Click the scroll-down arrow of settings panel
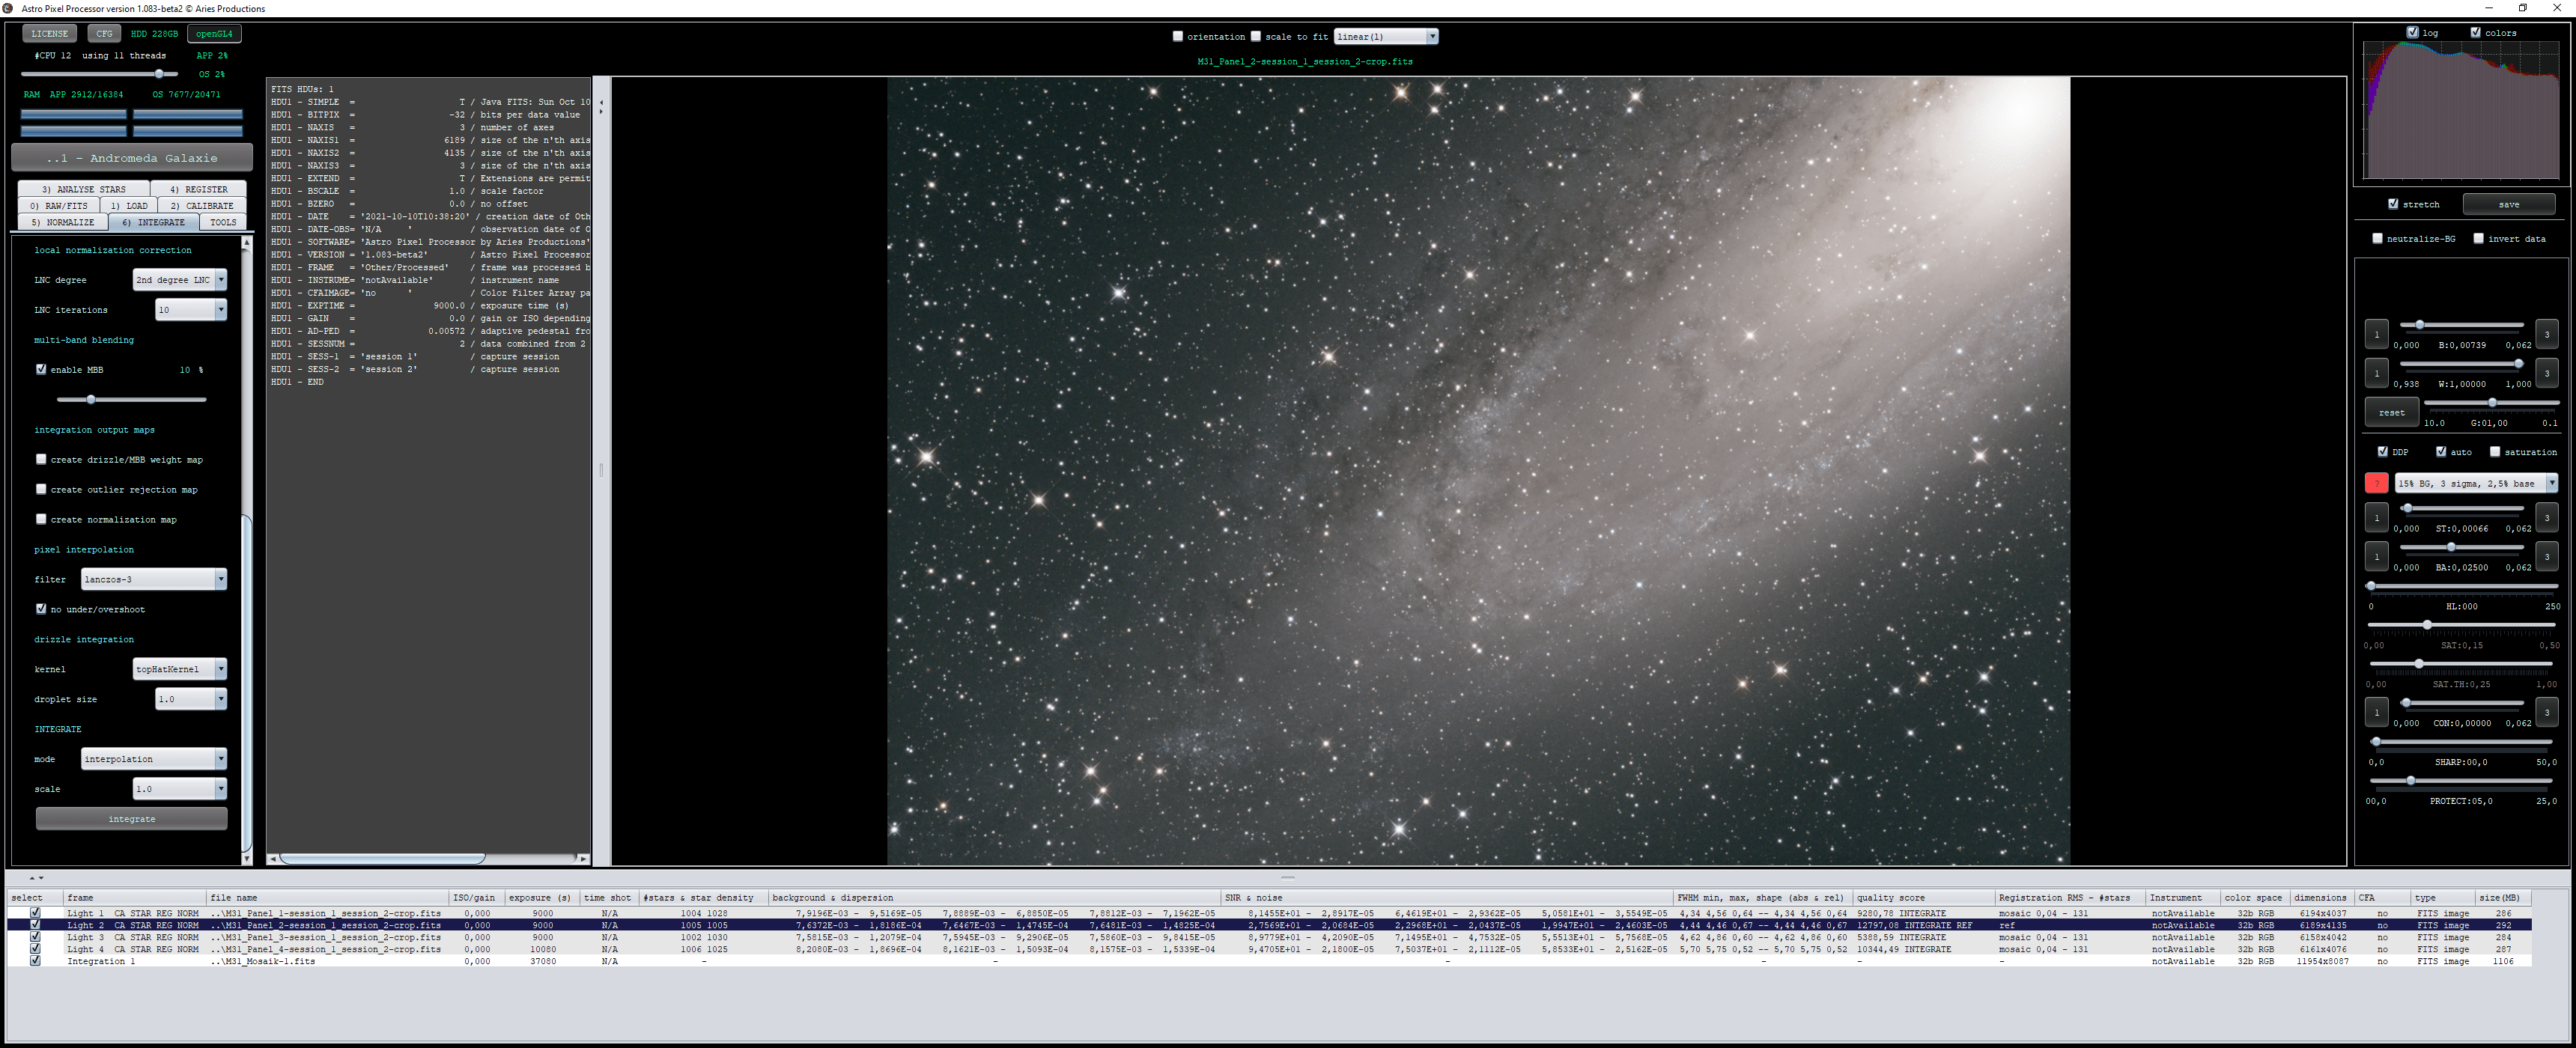 coord(246,859)
